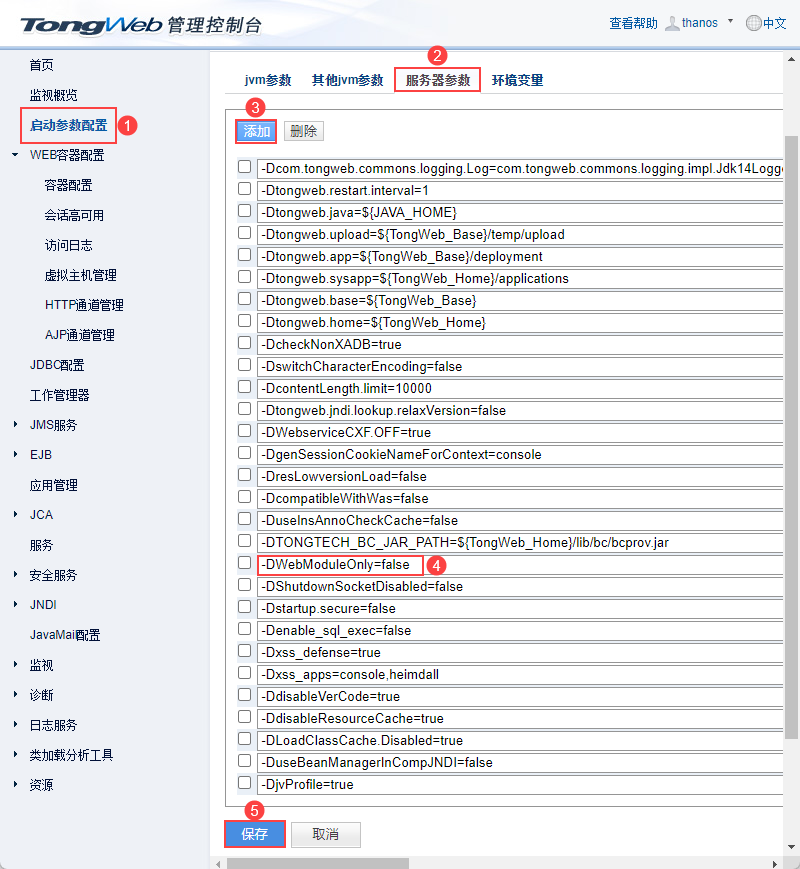Image resolution: width=800 pixels, height=869 pixels.
Task: Collapse the WEB容器配置 section
Action: 58,155
